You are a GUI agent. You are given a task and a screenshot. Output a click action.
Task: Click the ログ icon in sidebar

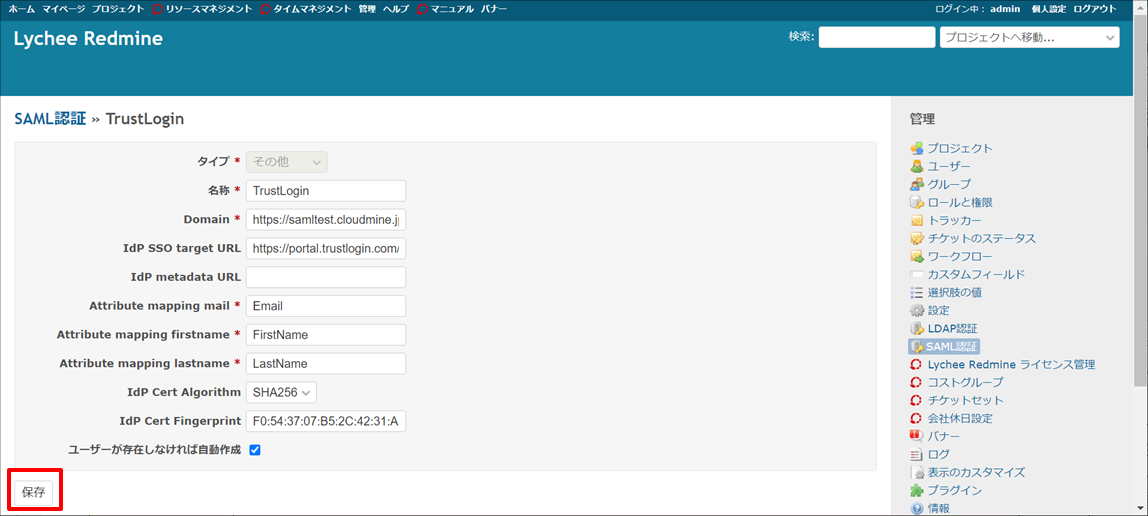[x=916, y=455]
